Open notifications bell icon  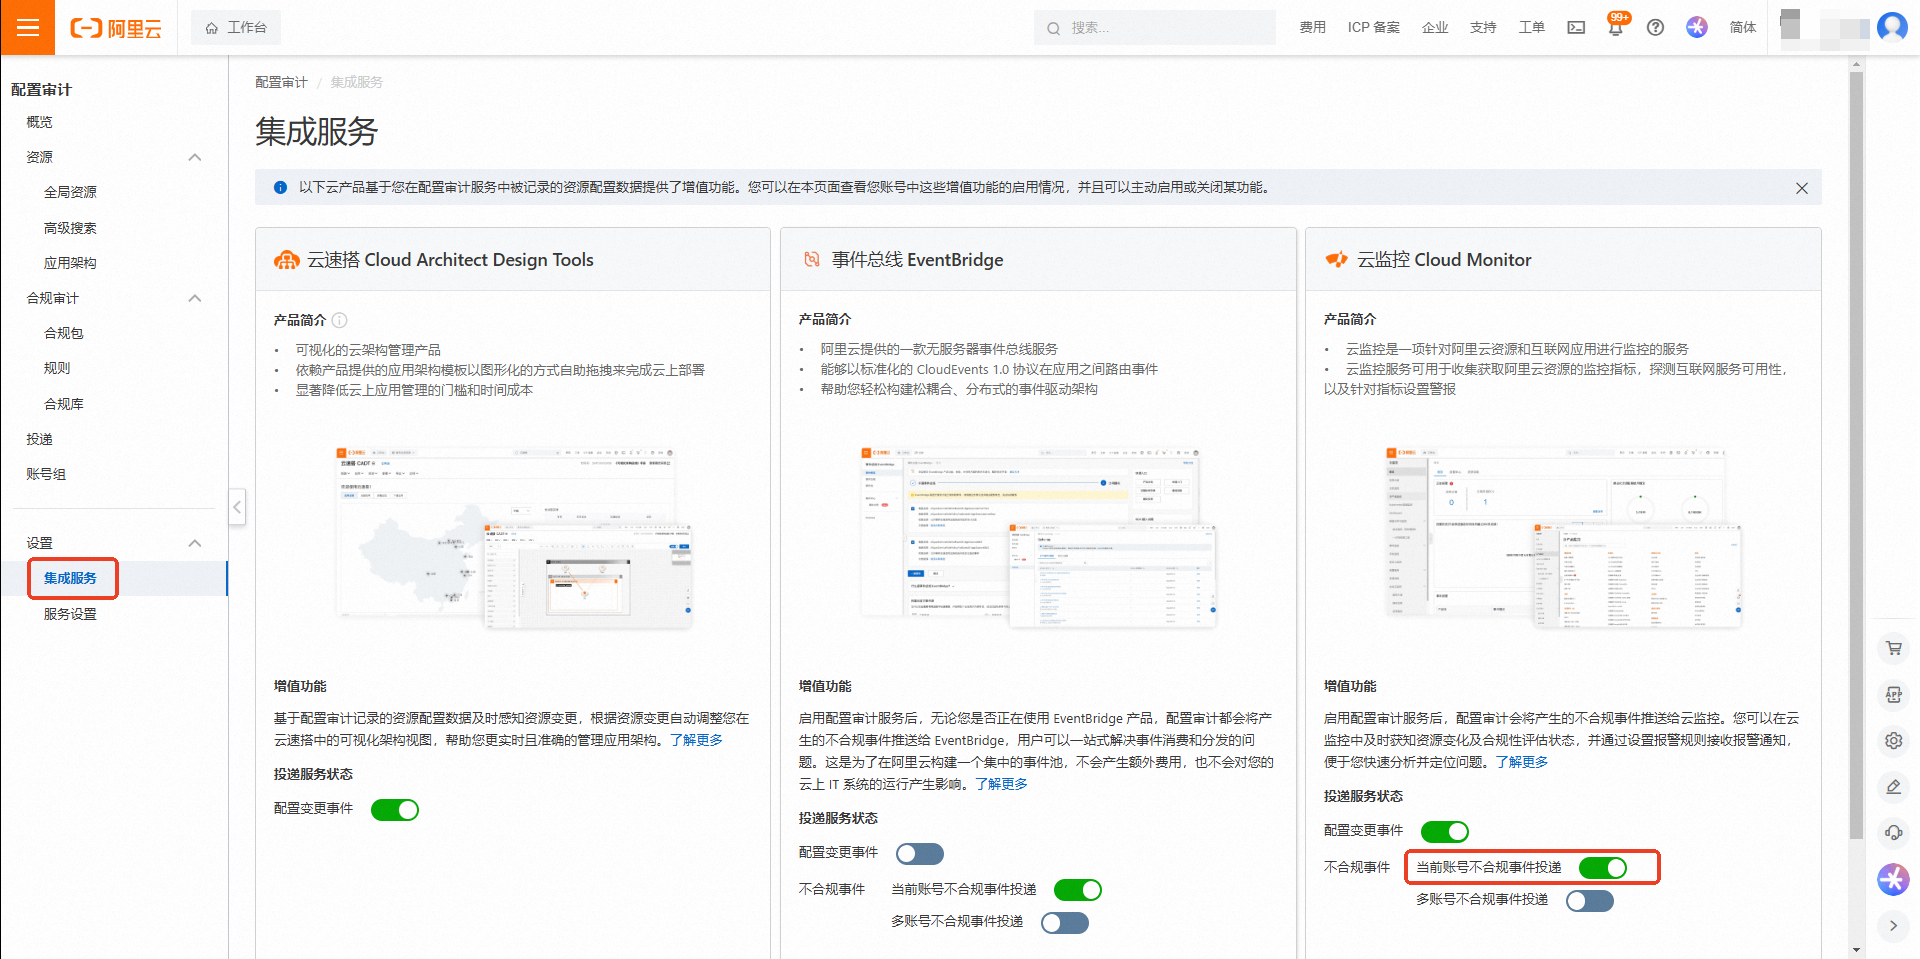pos(1616,26)
